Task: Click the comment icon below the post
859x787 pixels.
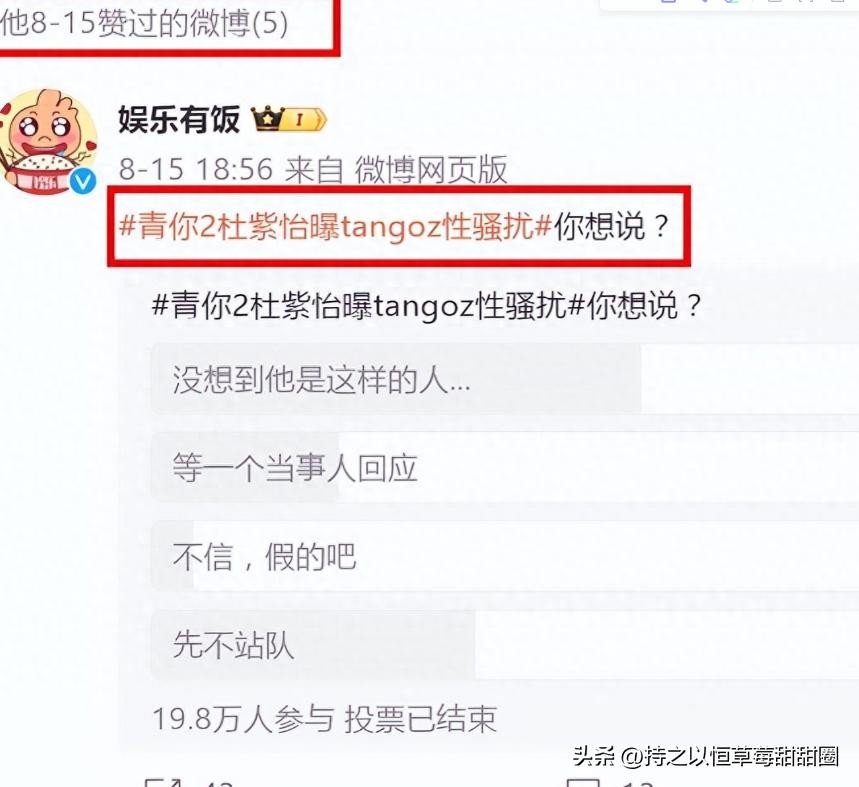Action: (x=583, y=782)
